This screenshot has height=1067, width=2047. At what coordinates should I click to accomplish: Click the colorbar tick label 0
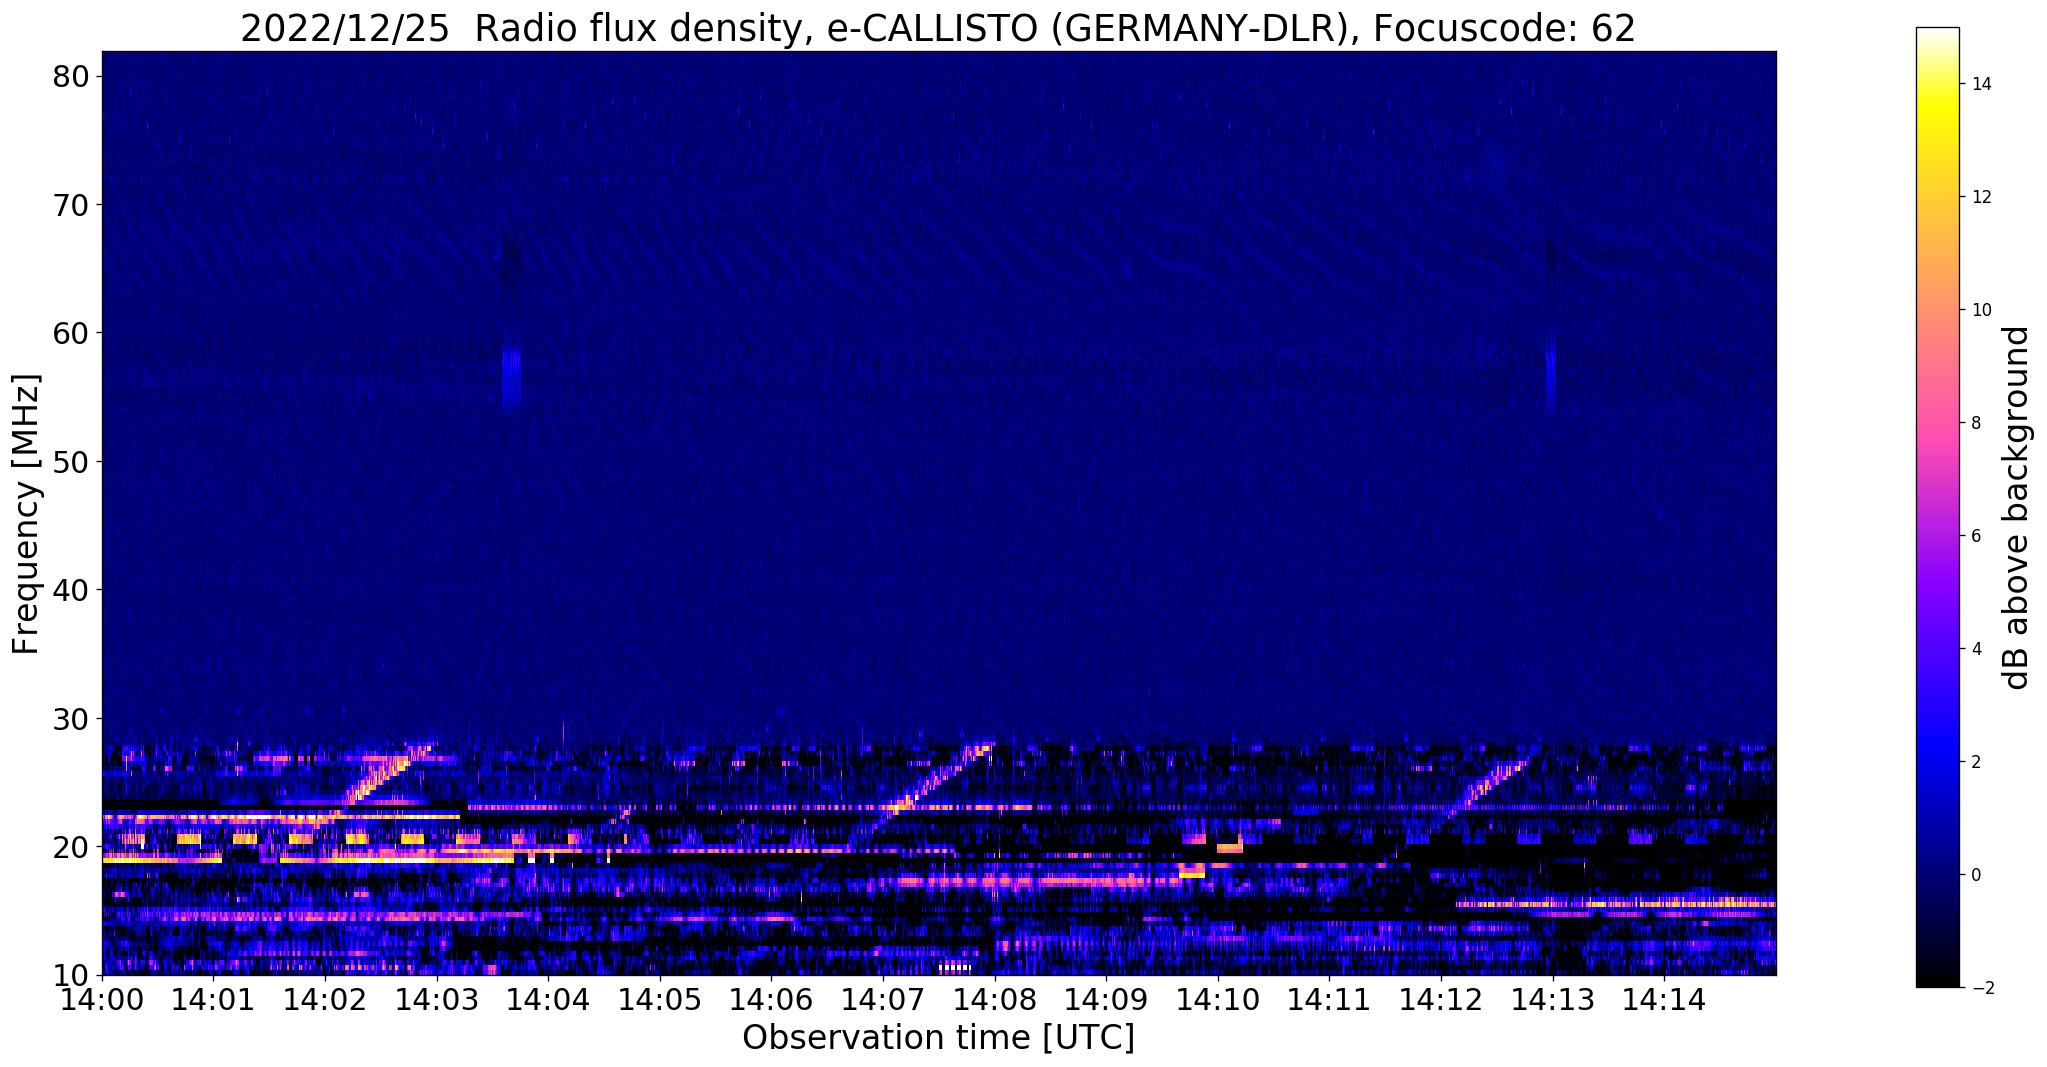pos(1975,875)
